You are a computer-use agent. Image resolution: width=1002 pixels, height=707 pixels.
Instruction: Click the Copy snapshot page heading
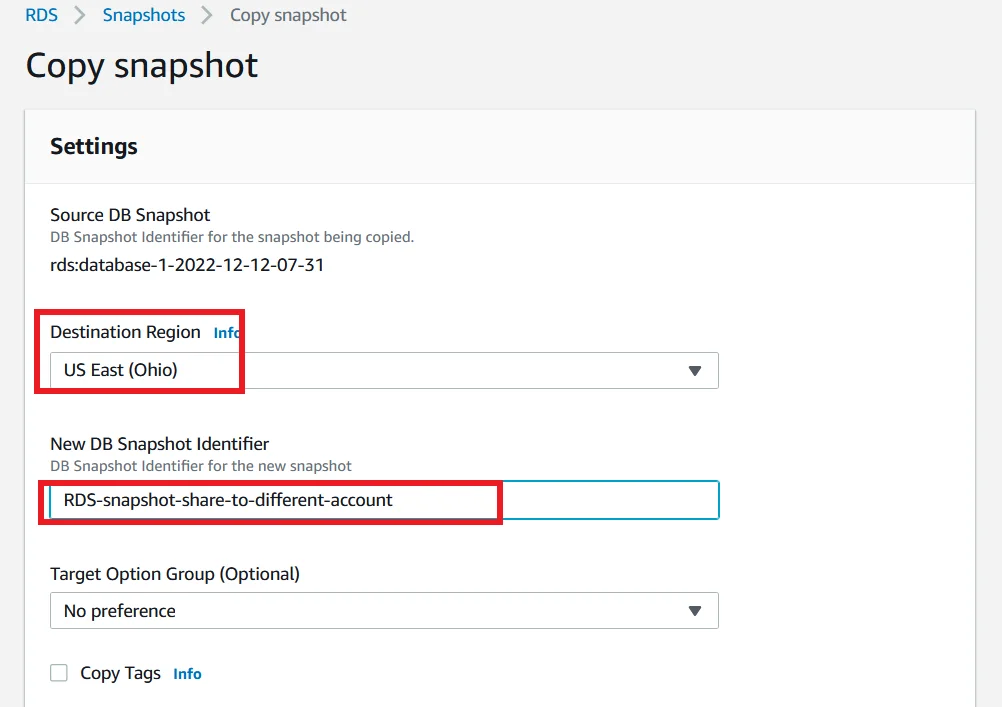142,66
